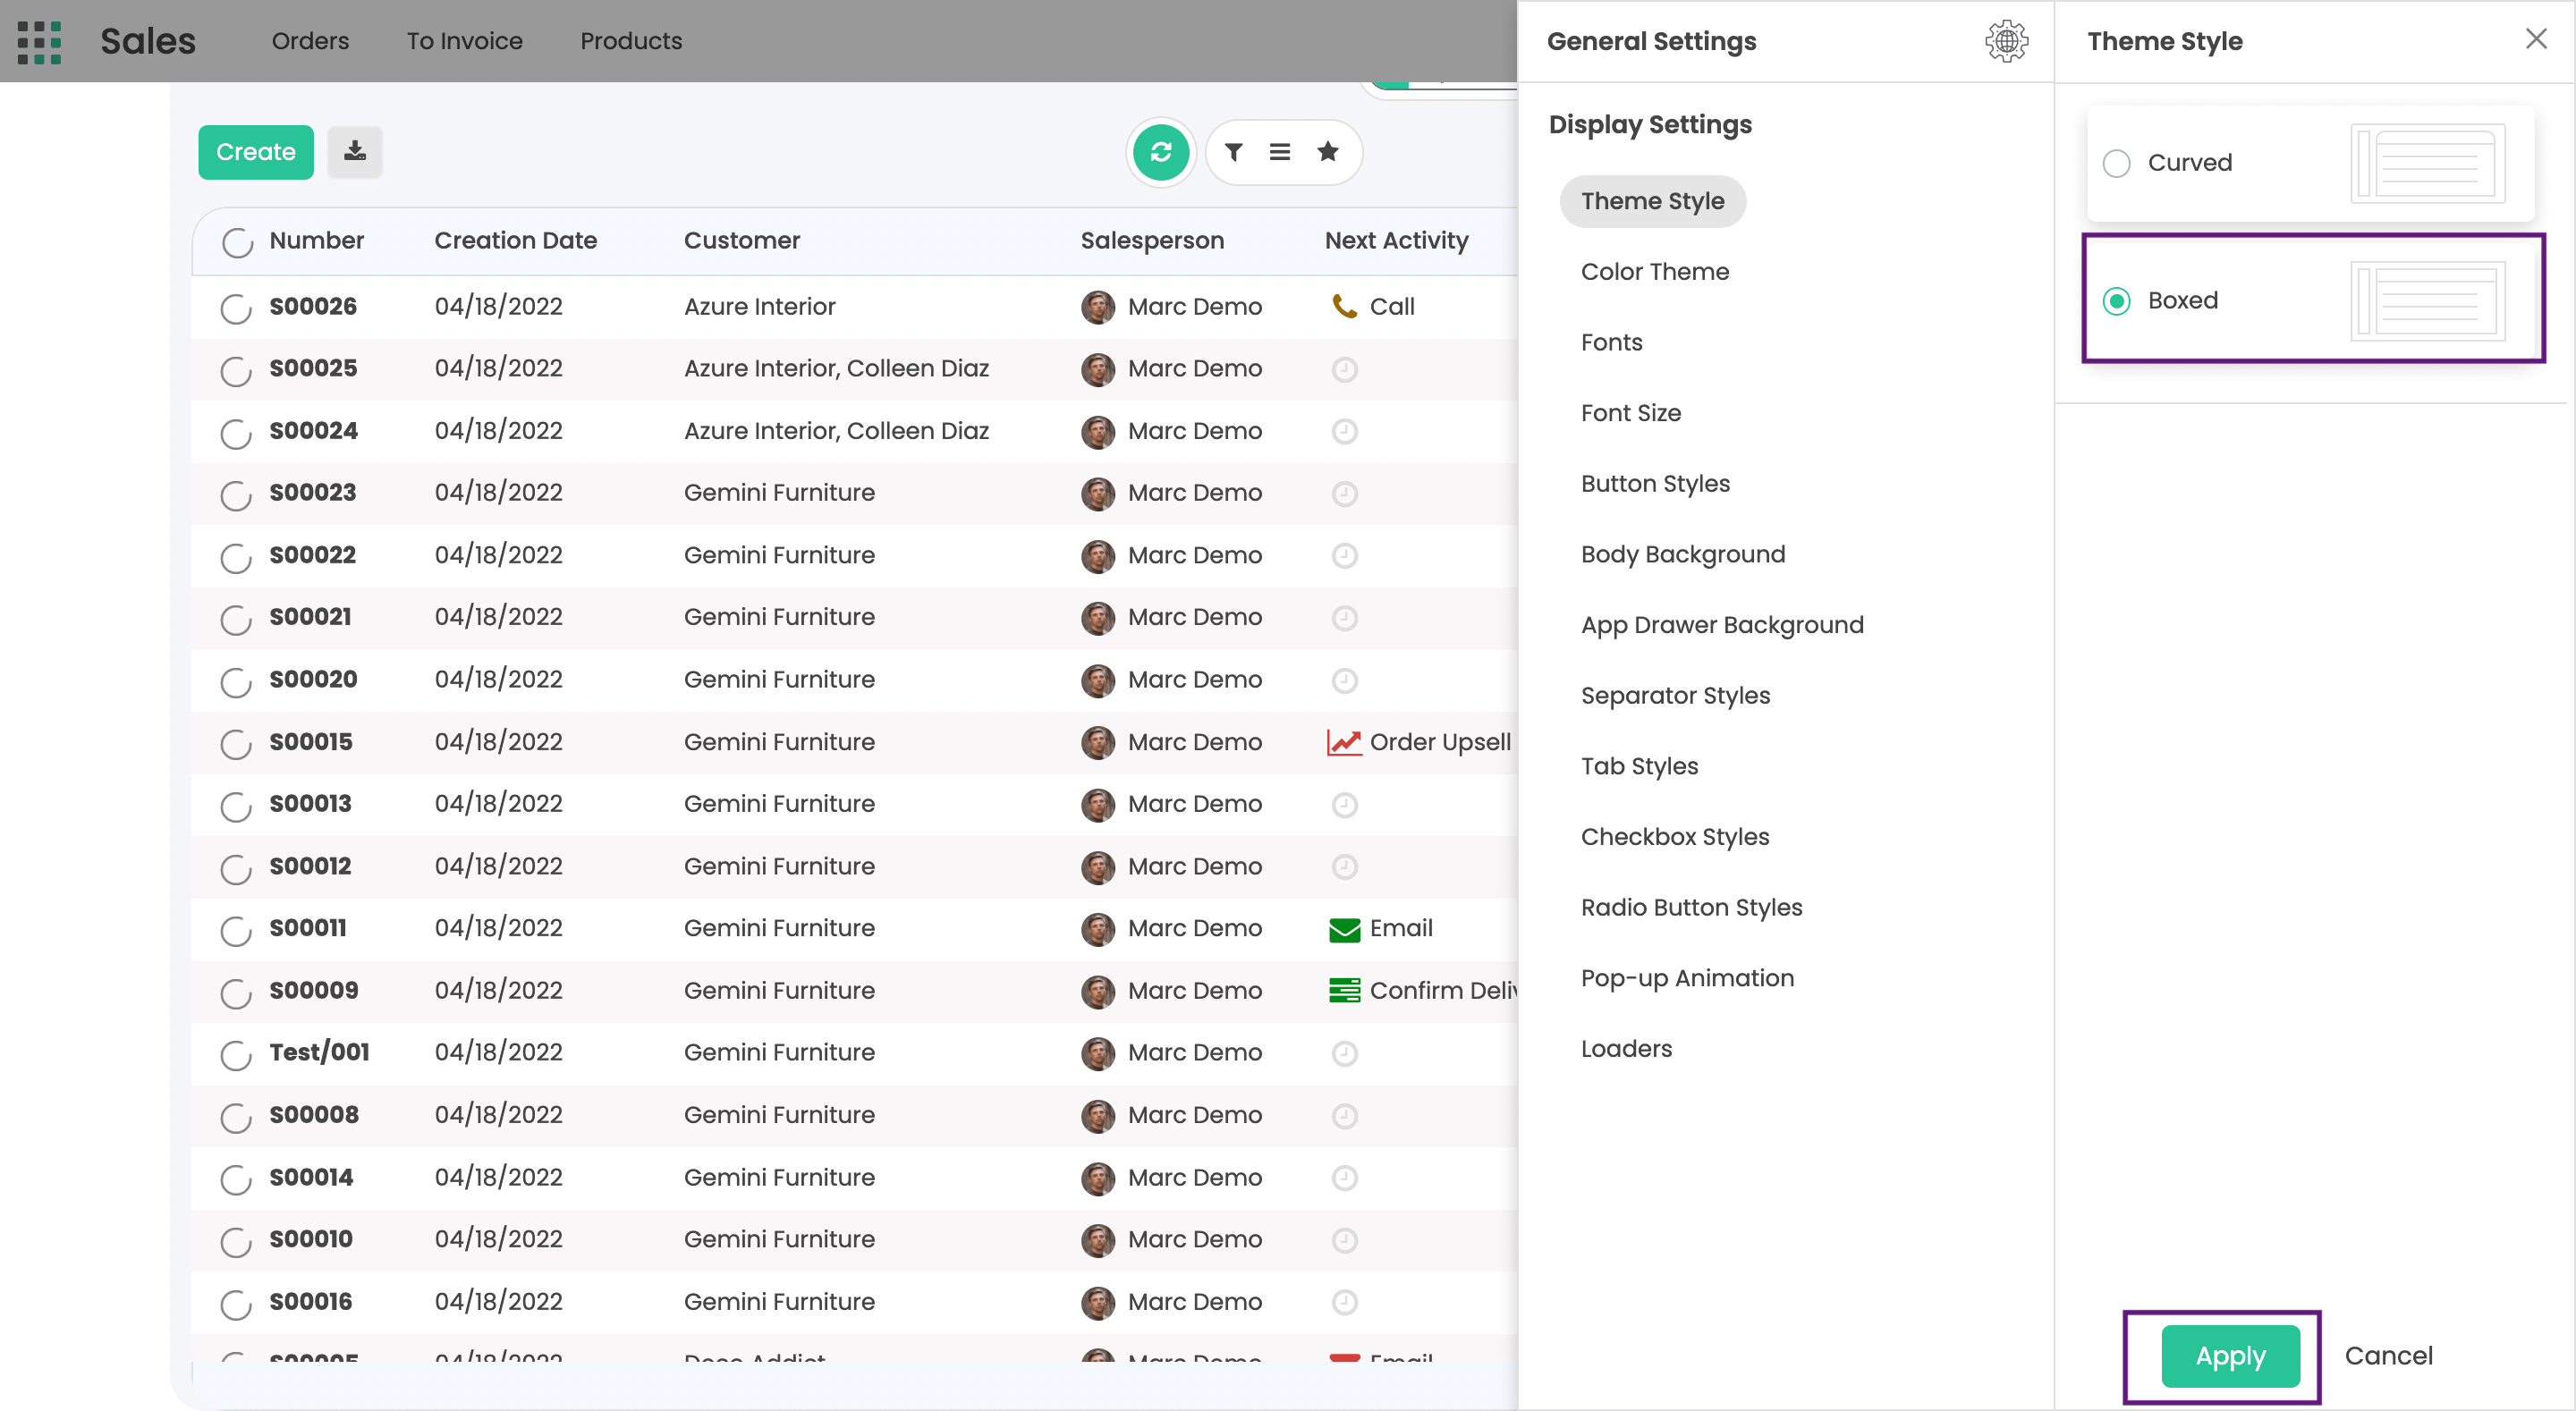2576x1411 pixels.
Task: Check the row checkbox for S00026
Action: (x=236, y=308)
